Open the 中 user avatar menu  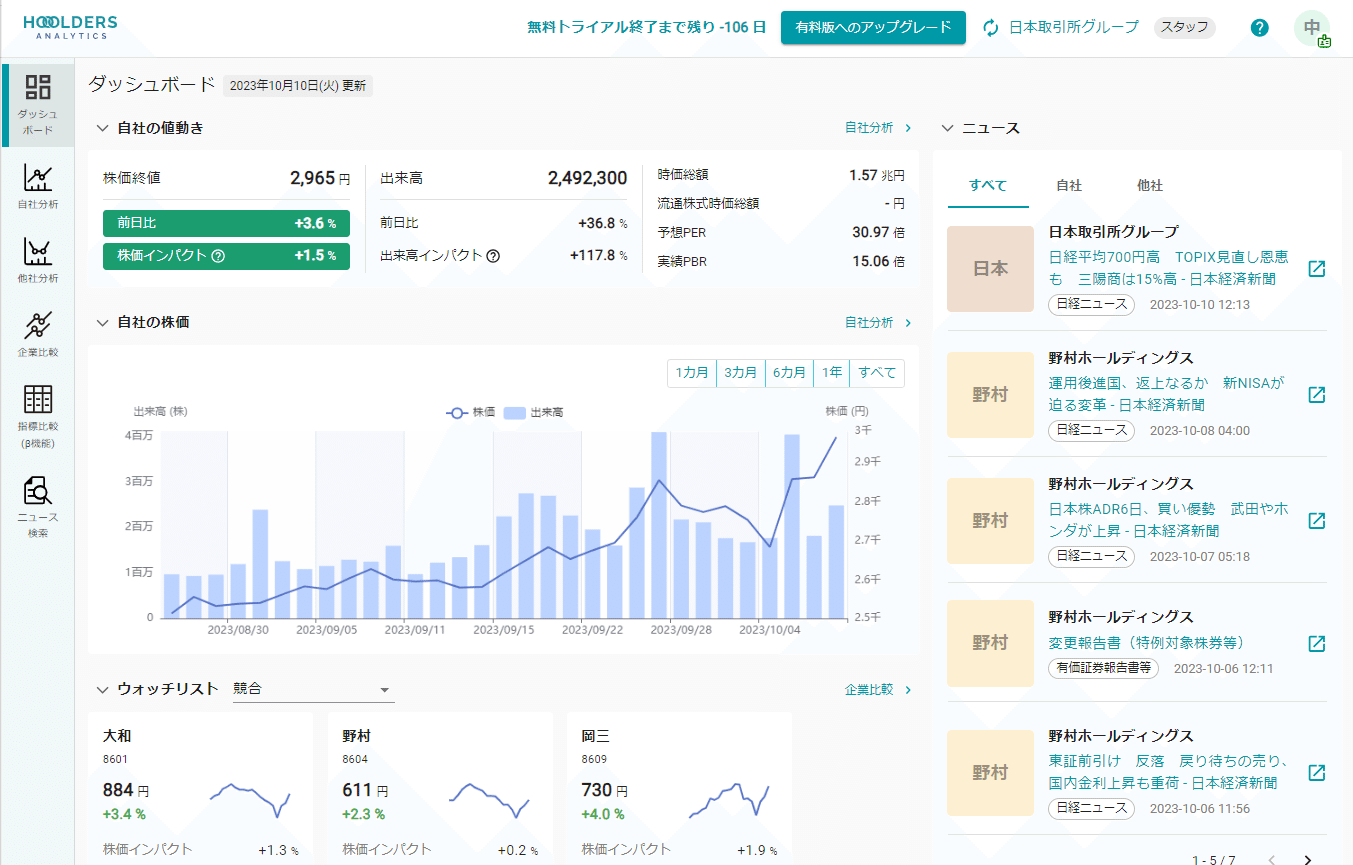(x=1313, y=28)
